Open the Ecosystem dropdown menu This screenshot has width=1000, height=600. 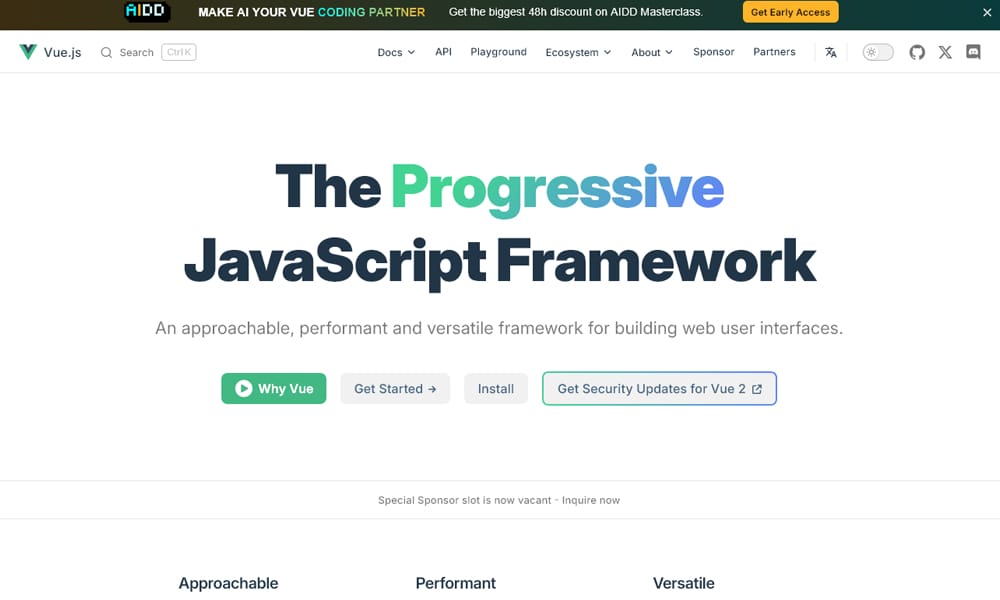click(x=578, y=51)
